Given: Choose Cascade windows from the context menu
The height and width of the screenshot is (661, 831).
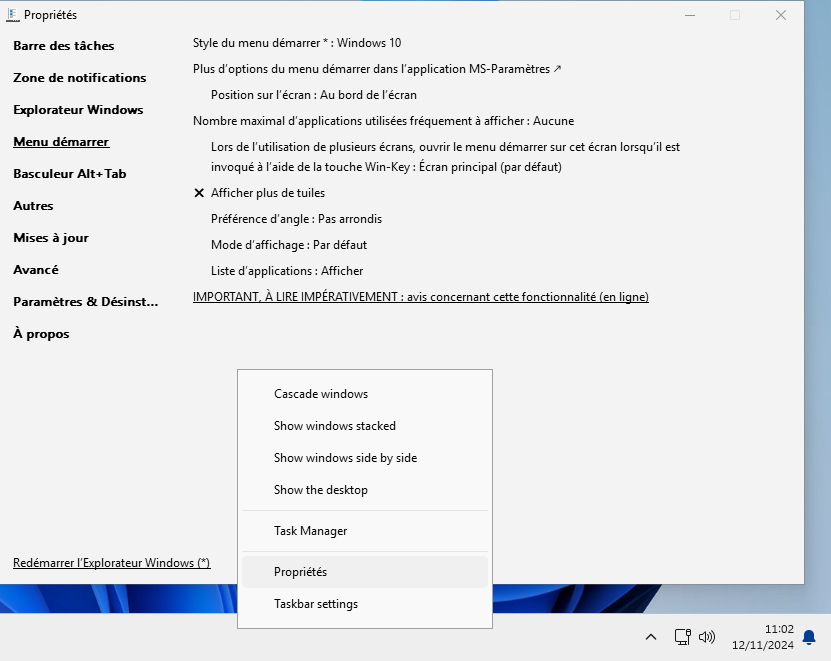Looking at the screenshot, I should pyautogui.click(x=365, y=394).
